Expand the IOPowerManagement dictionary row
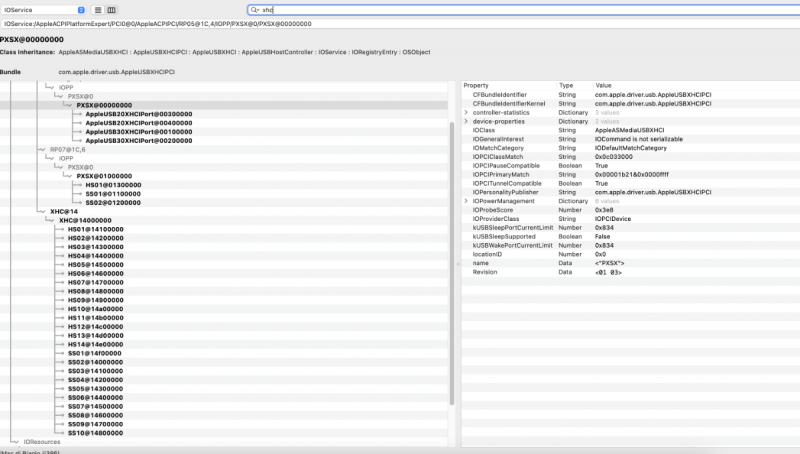Screen dimensions: 800x454 point(466,201)
